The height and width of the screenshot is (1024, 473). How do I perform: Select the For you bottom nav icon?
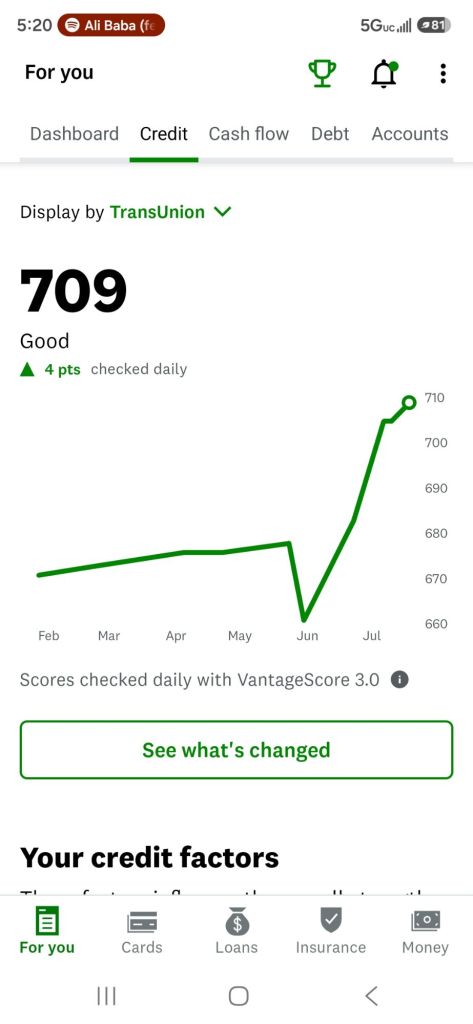pos(47,921)
